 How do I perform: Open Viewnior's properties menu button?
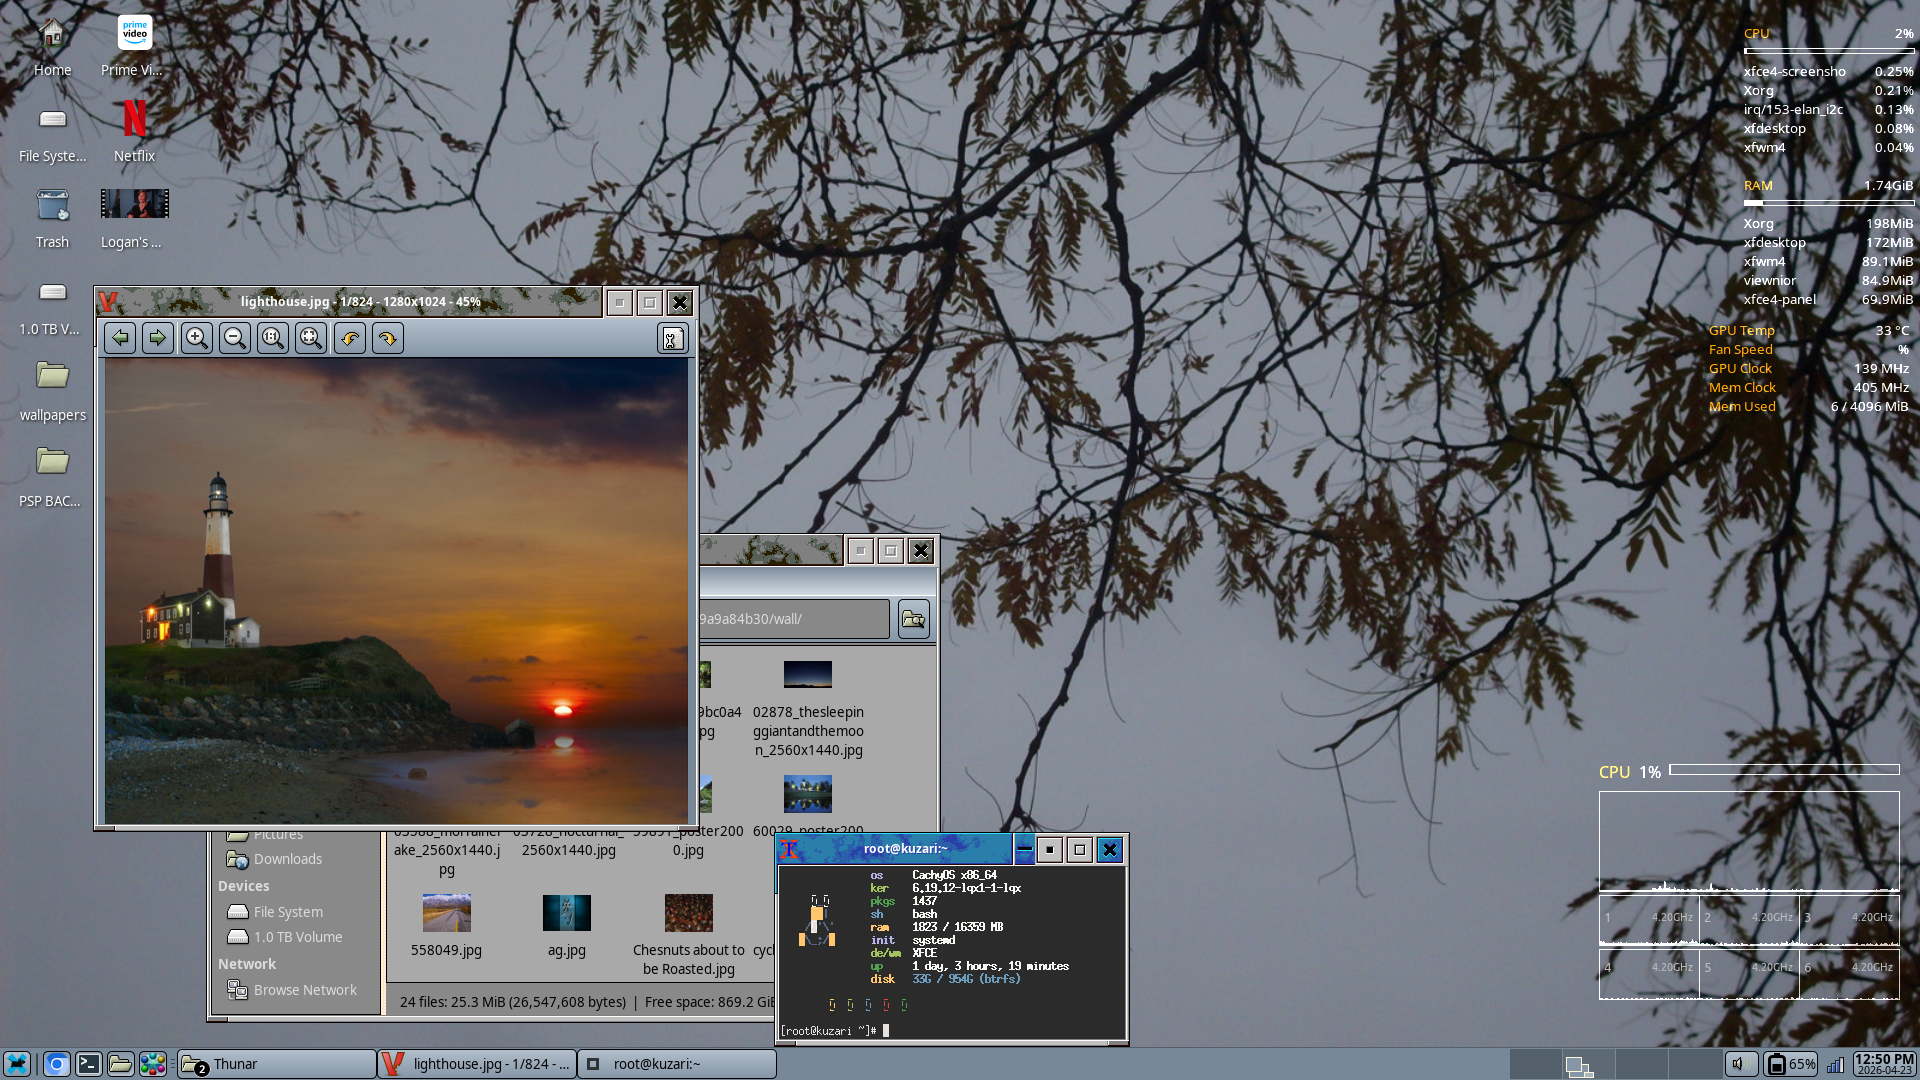coord(672,338)
